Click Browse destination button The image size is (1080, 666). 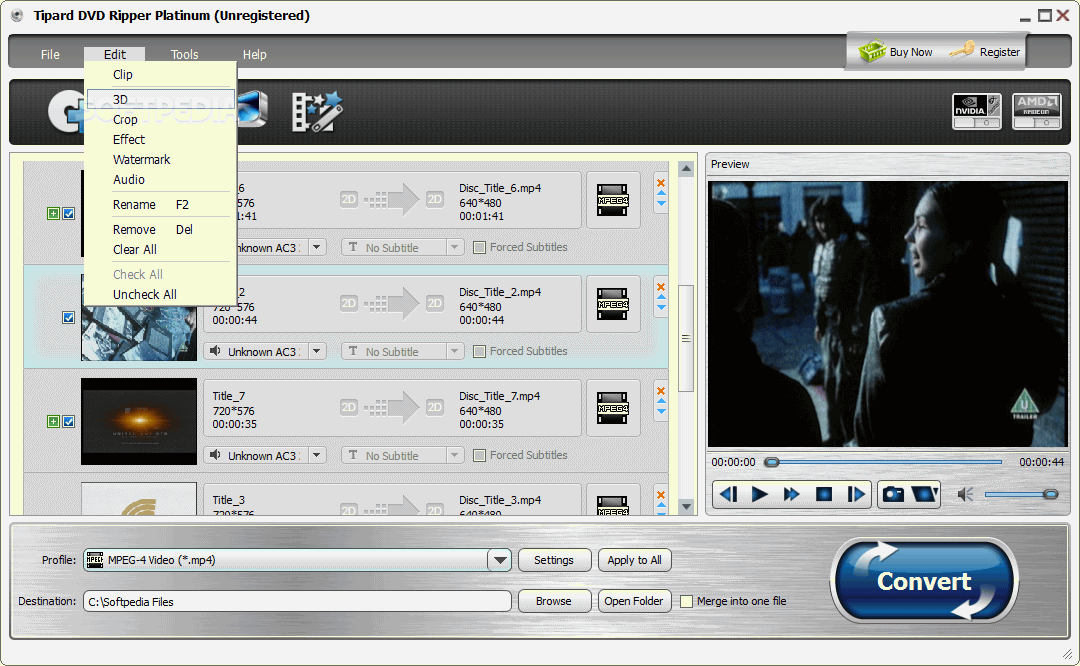click(x=554, y=601)
